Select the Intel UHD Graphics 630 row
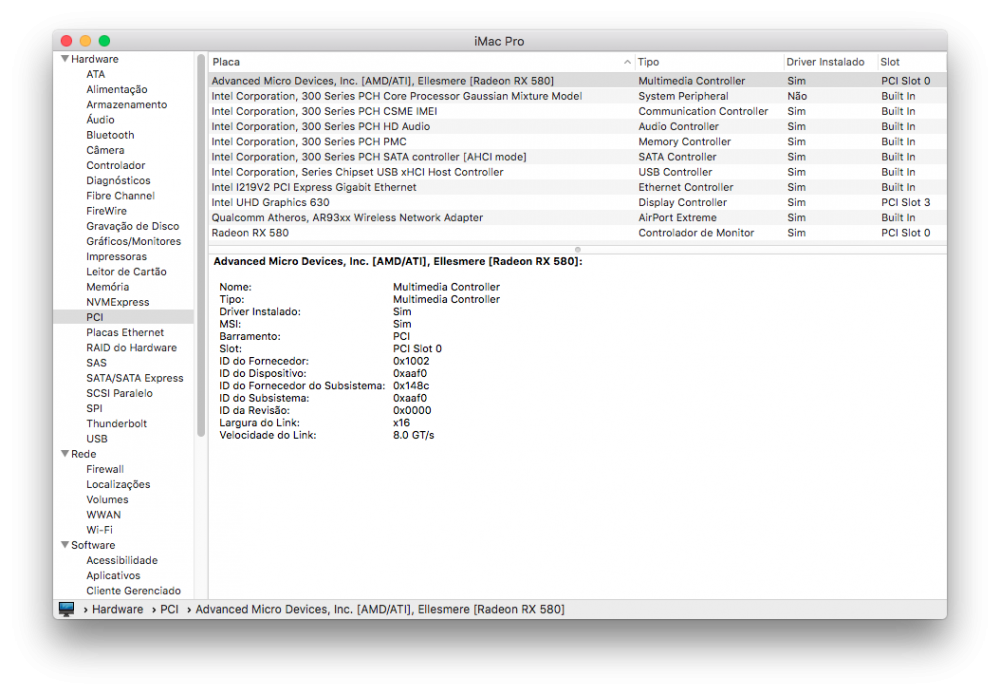Image resolution: width=1000 pixels, height=695 pixels. click(577, 202)
